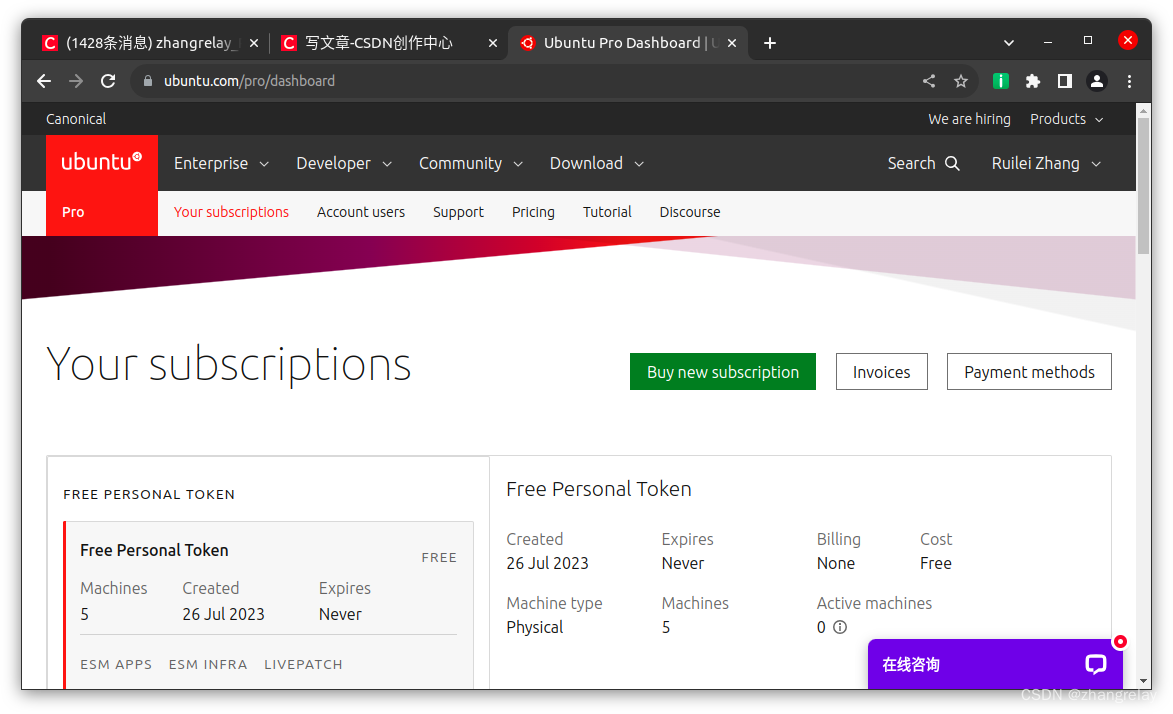The height and width of the screenshot is (714, 1173).
Task: Click the ubuntu logo
Action: pos(102,162)
